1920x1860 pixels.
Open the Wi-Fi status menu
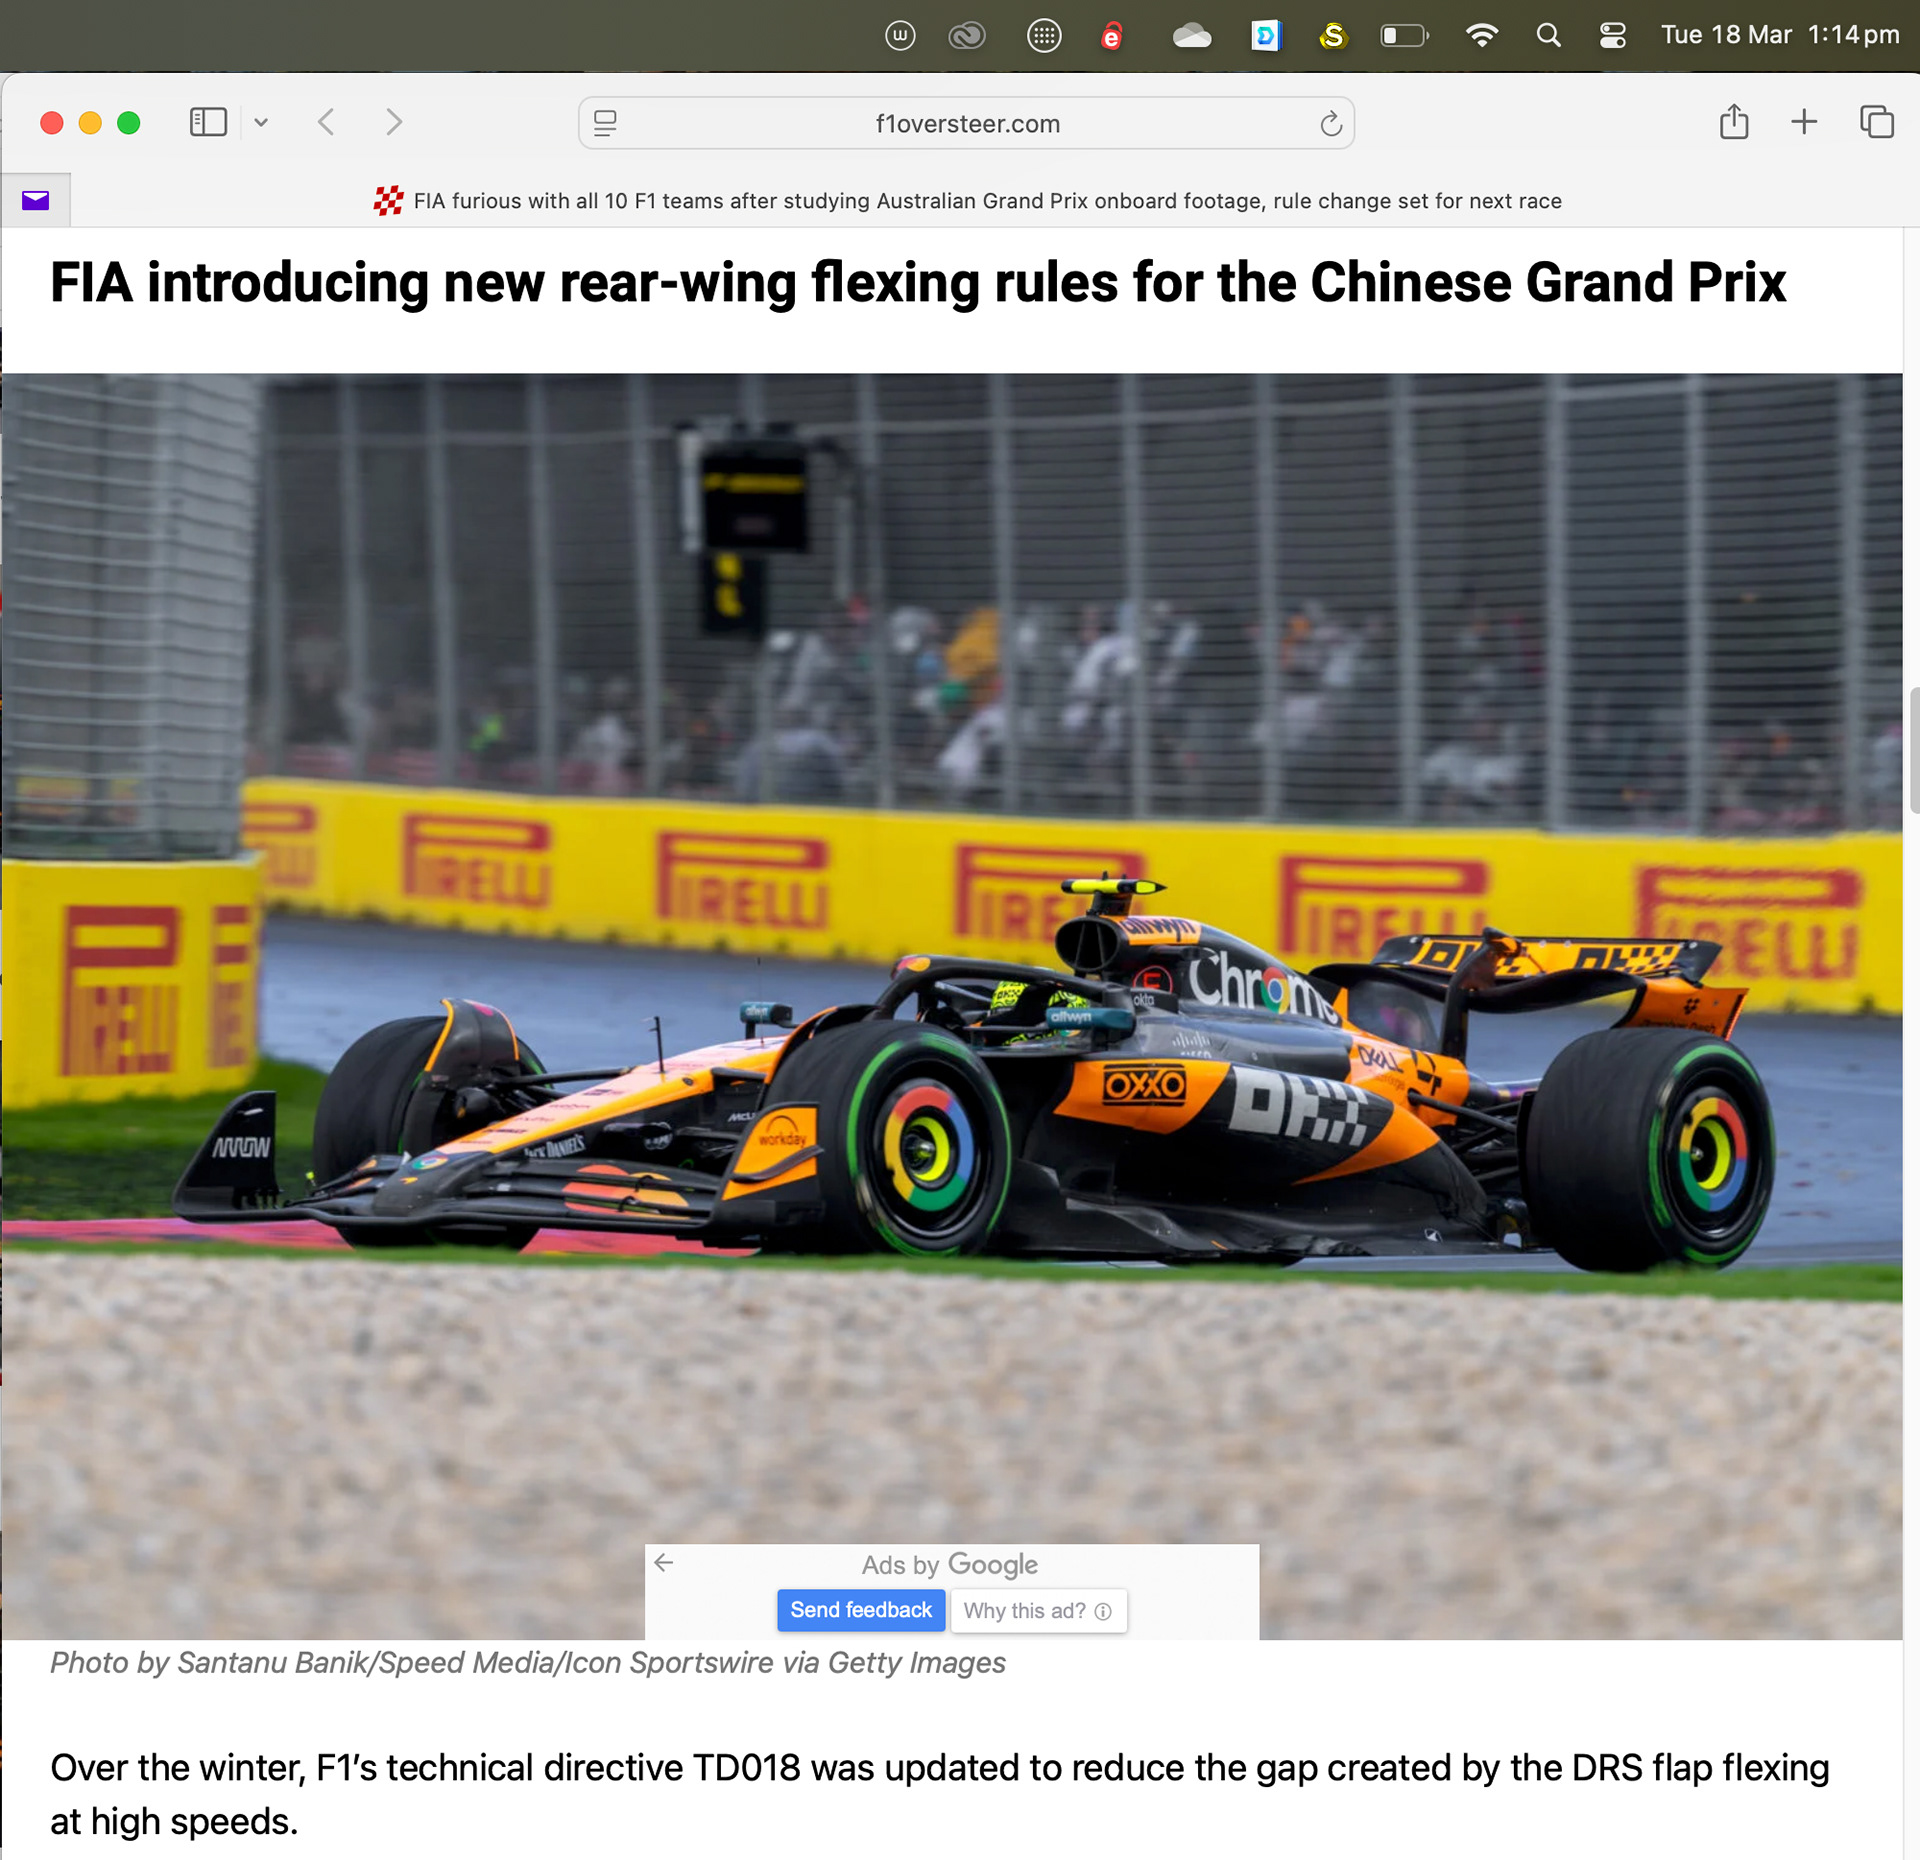tap(1482, 36)
